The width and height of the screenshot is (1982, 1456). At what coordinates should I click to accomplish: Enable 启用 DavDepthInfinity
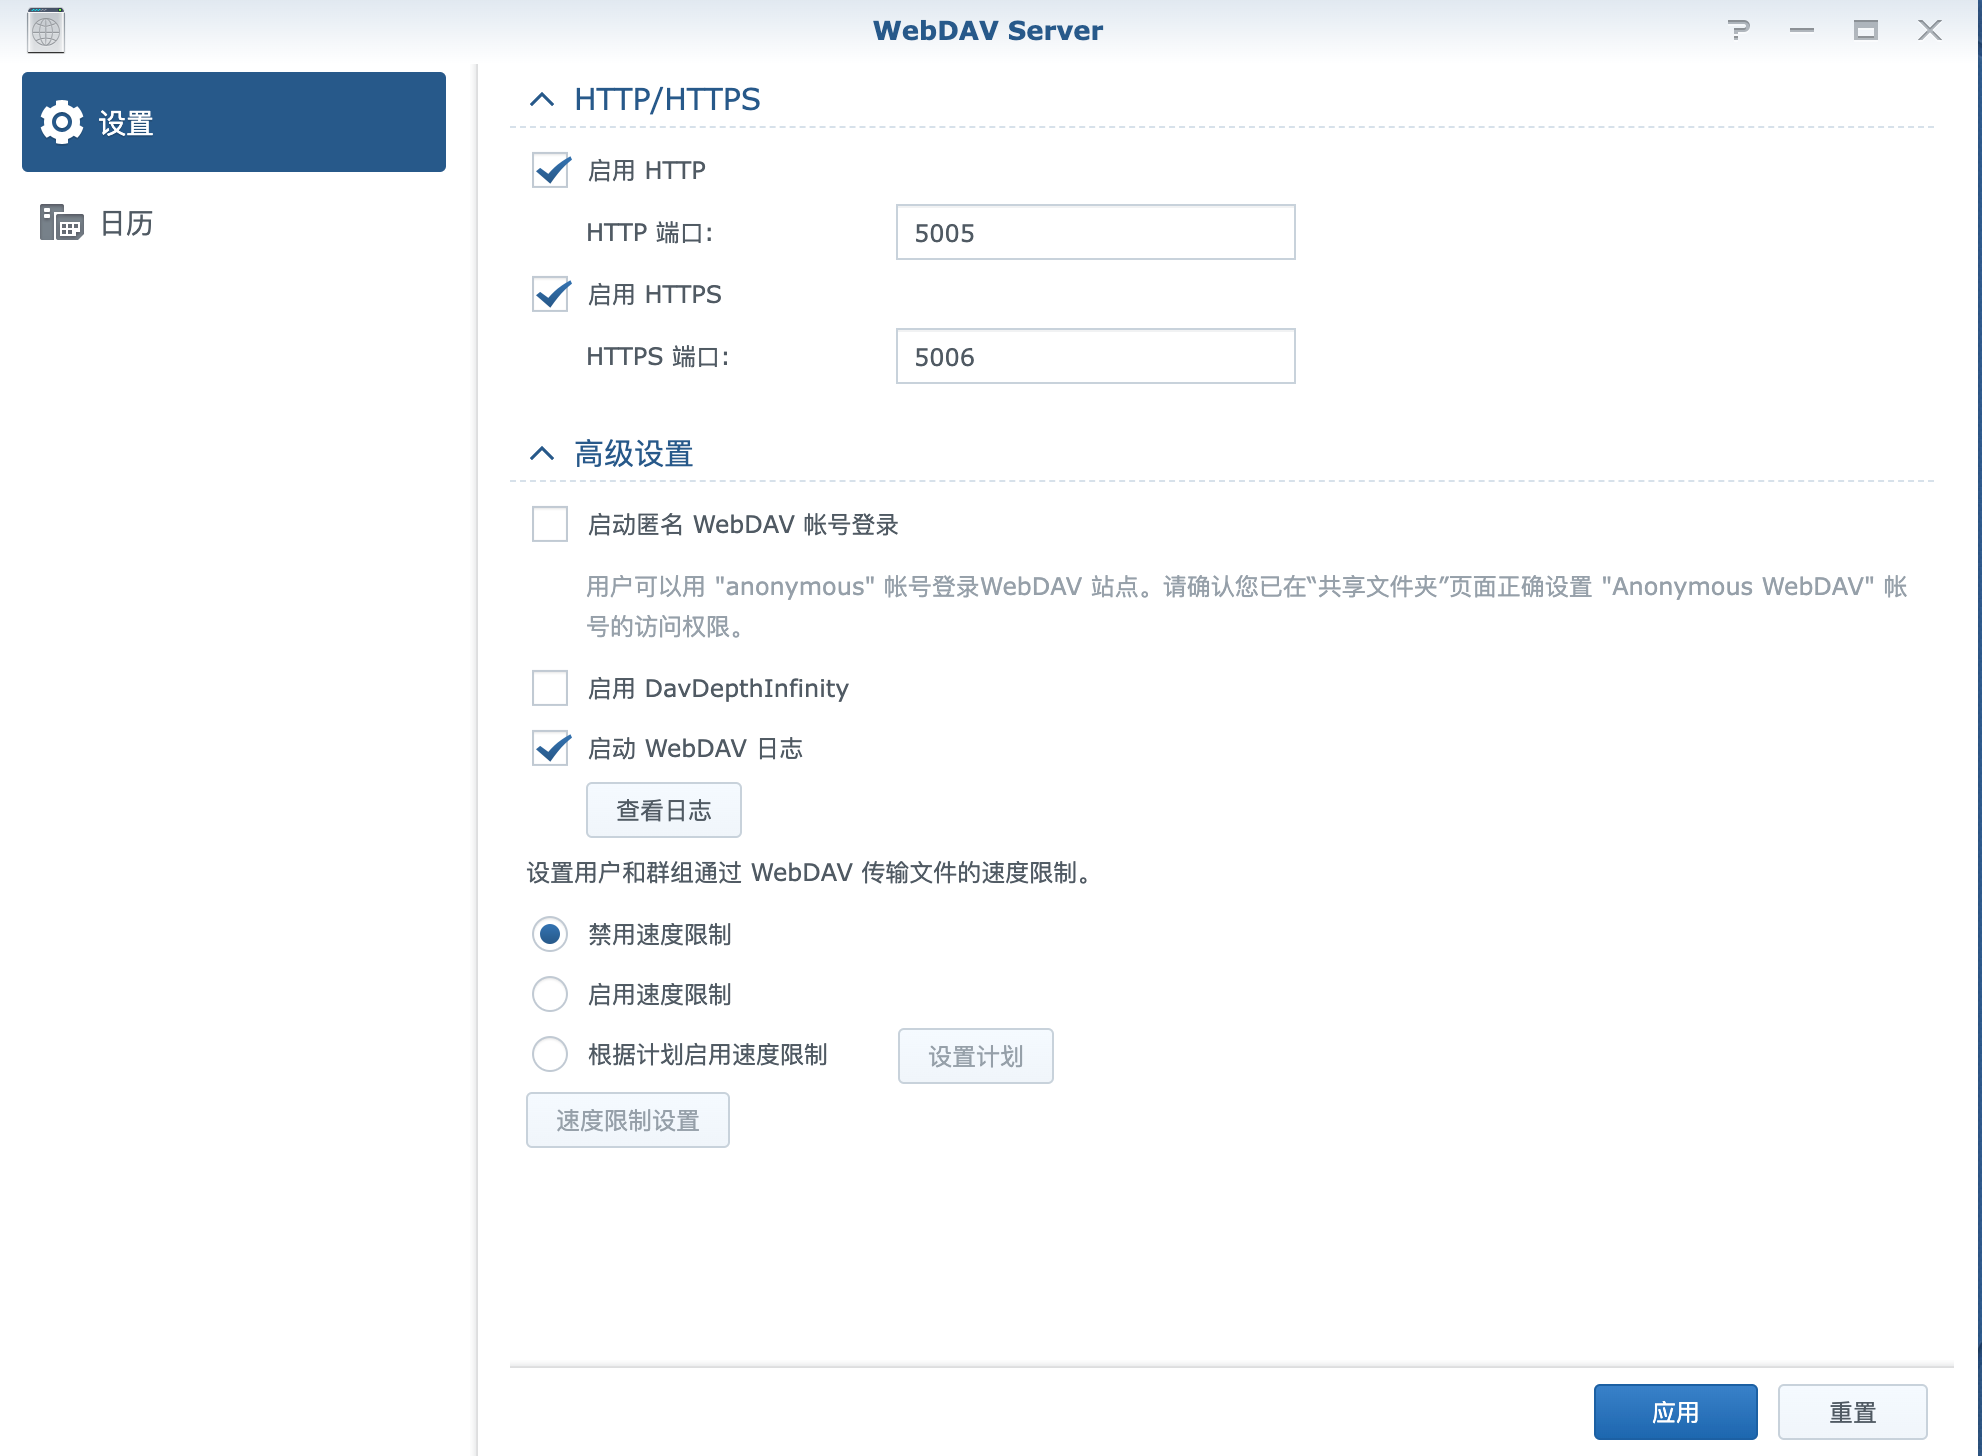pyautogui.click(x=549, y=687)
